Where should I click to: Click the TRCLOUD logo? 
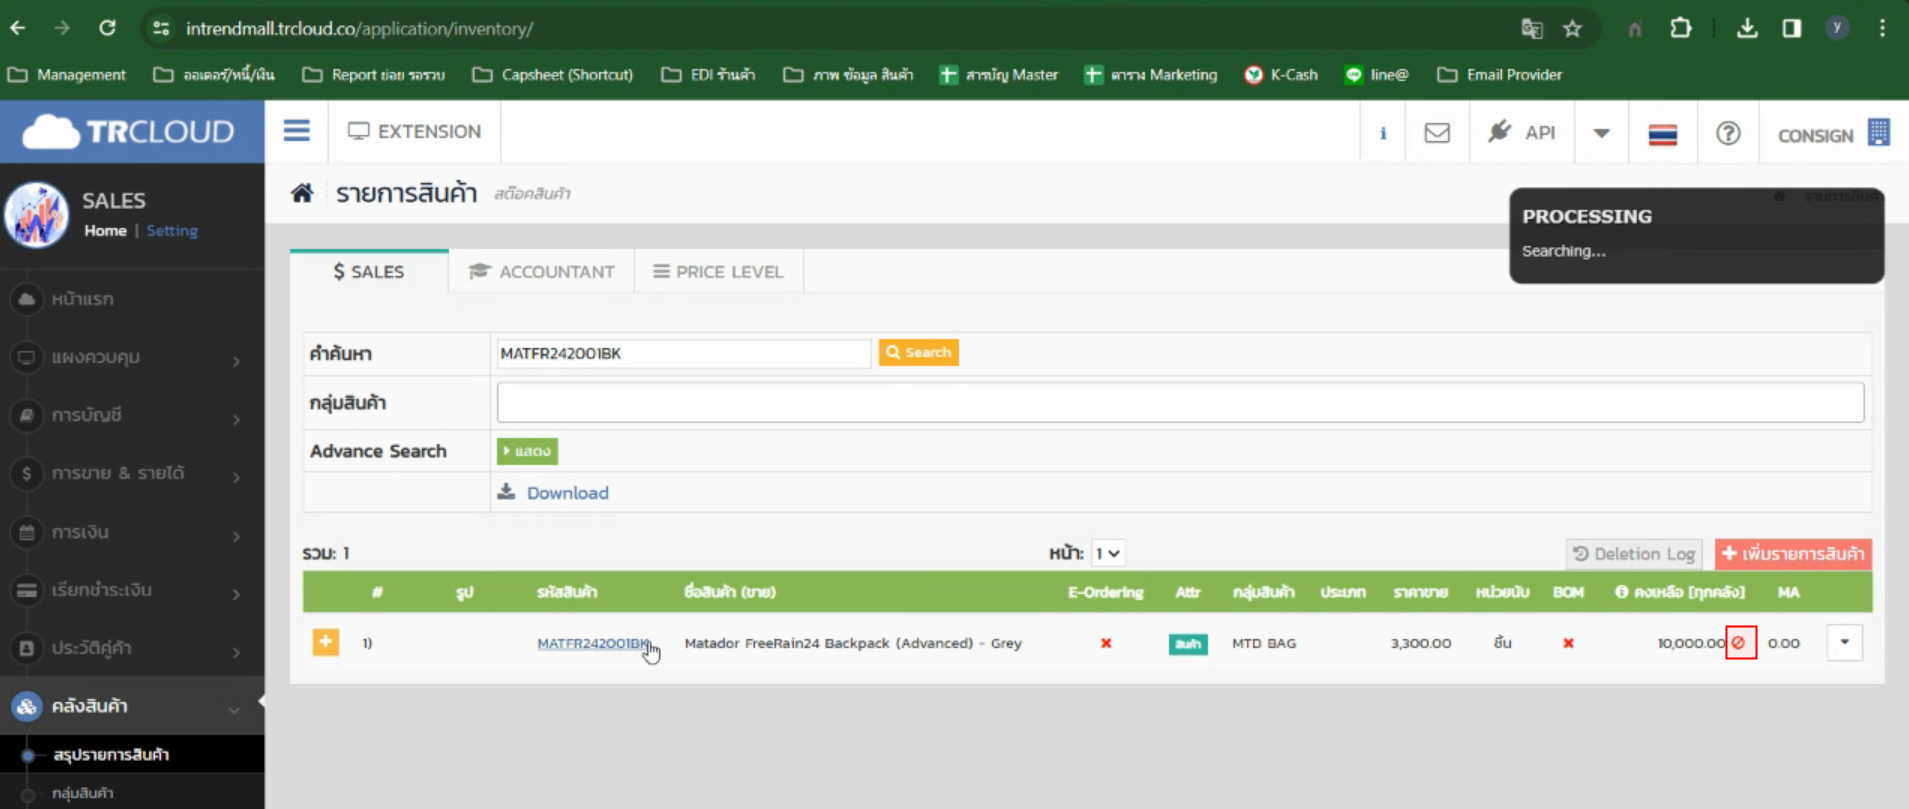(128, 131)
